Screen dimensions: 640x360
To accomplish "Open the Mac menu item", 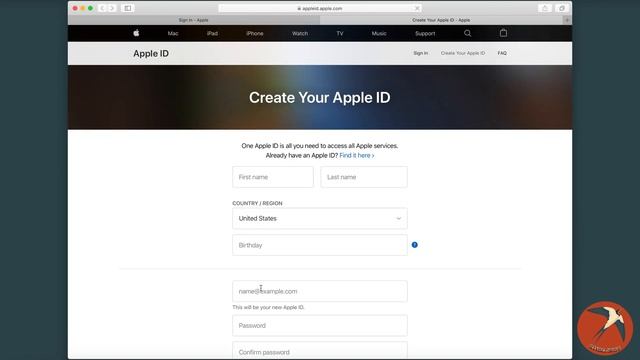I will point(173,33).
